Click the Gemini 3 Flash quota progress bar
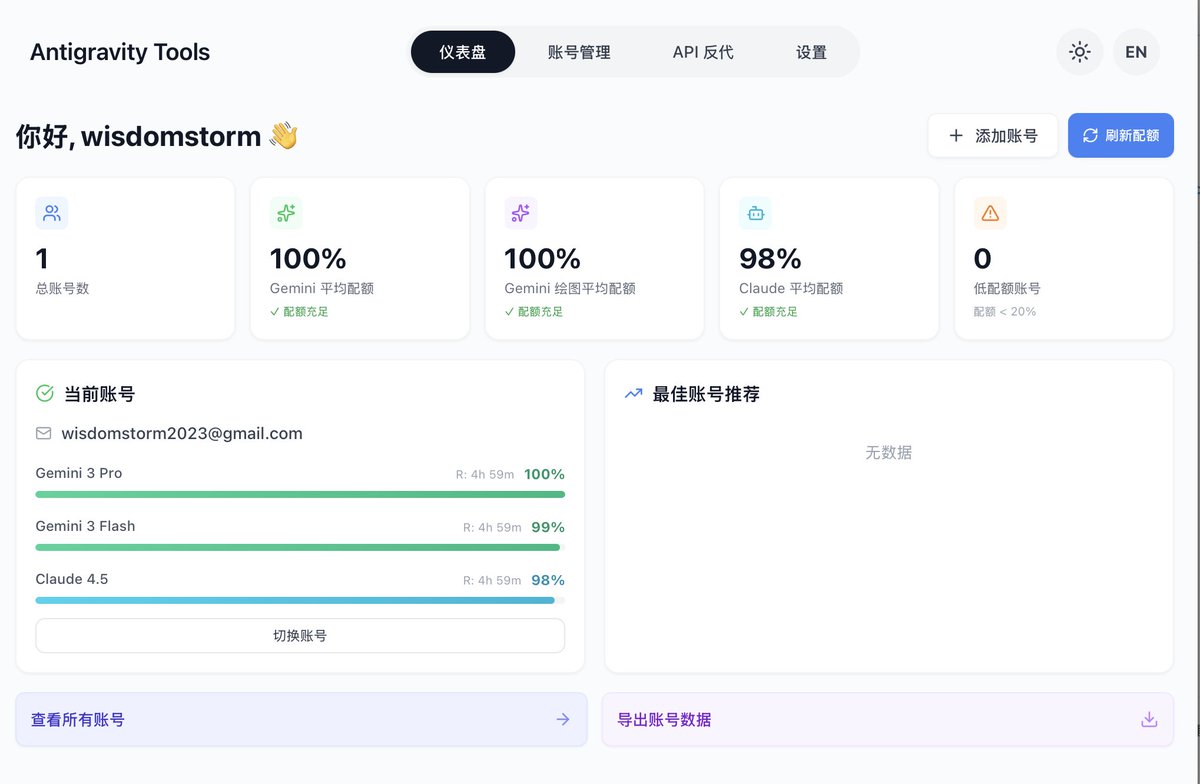 coord(300,547)
